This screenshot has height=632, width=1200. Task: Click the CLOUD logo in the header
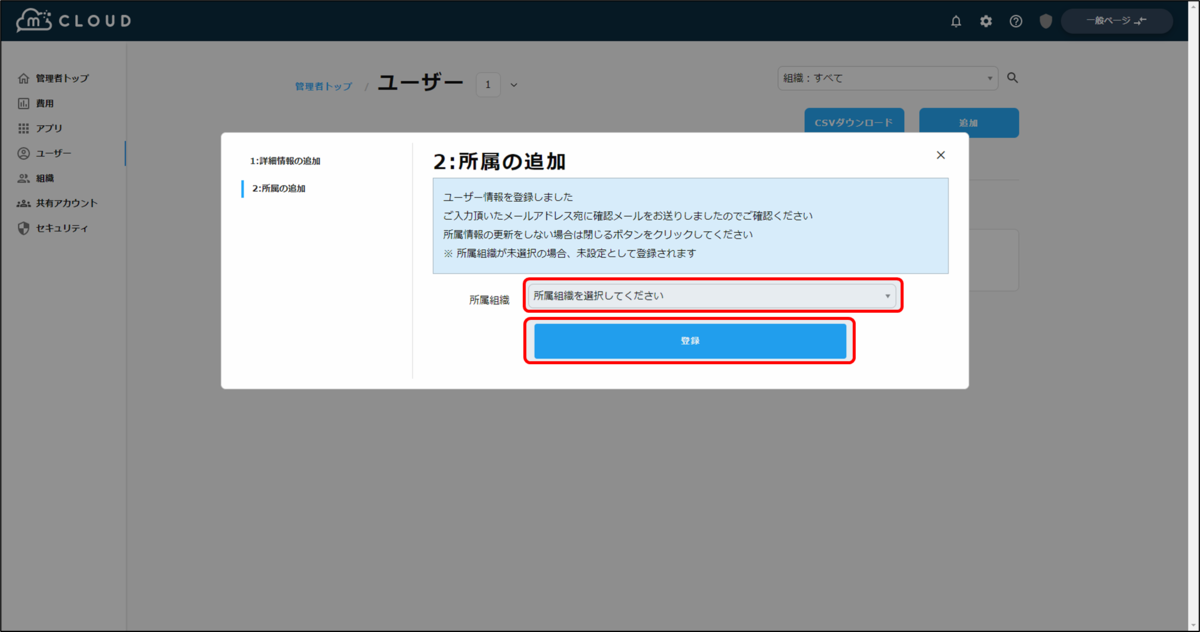tap(70, 20)
